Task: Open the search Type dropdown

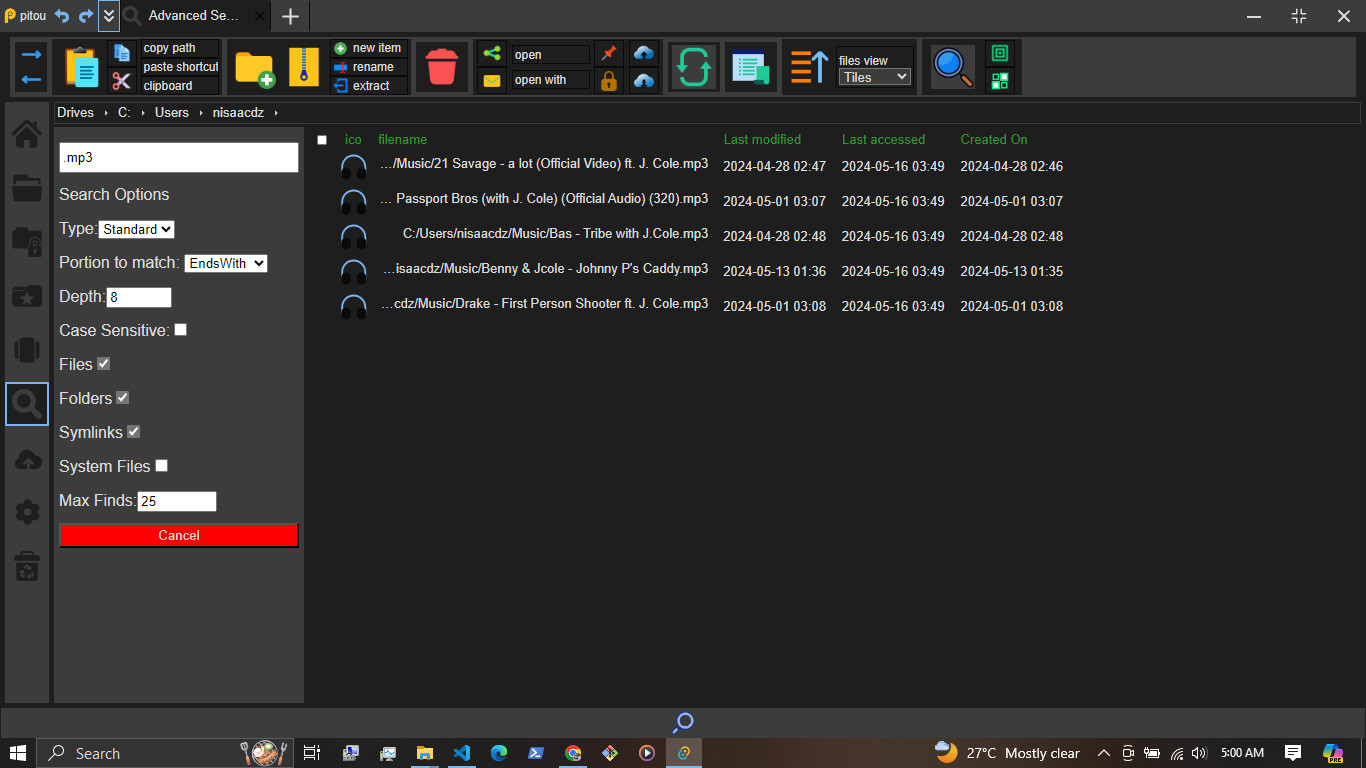Action: (137, 229)
